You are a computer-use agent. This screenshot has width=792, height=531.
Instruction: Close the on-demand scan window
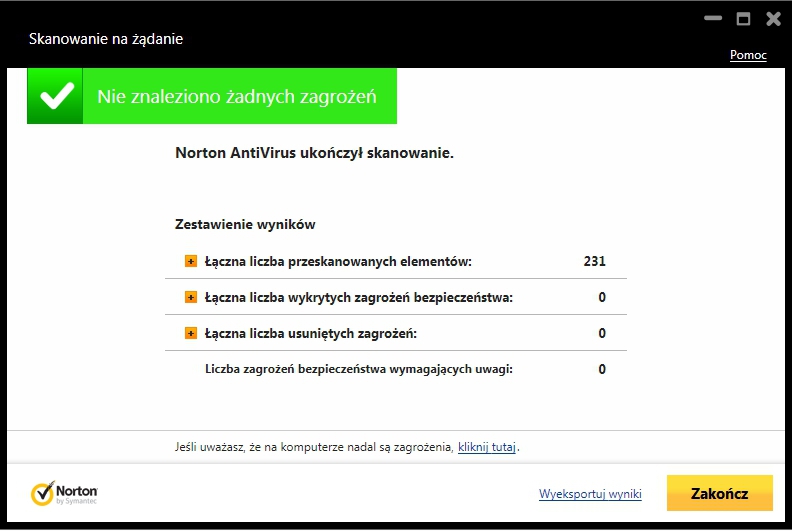[x=773, y=19]
